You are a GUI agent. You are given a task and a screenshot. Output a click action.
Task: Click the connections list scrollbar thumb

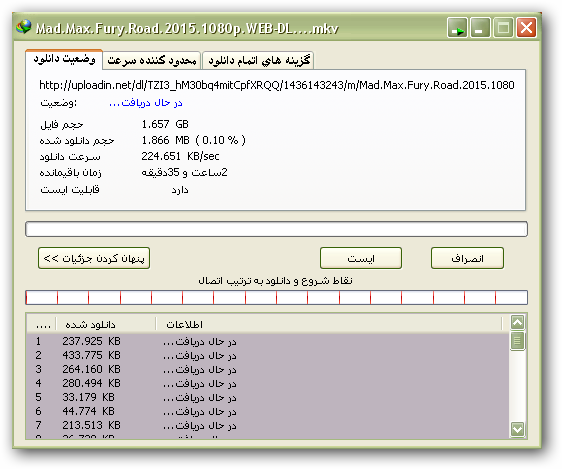(x=517, y=340)
